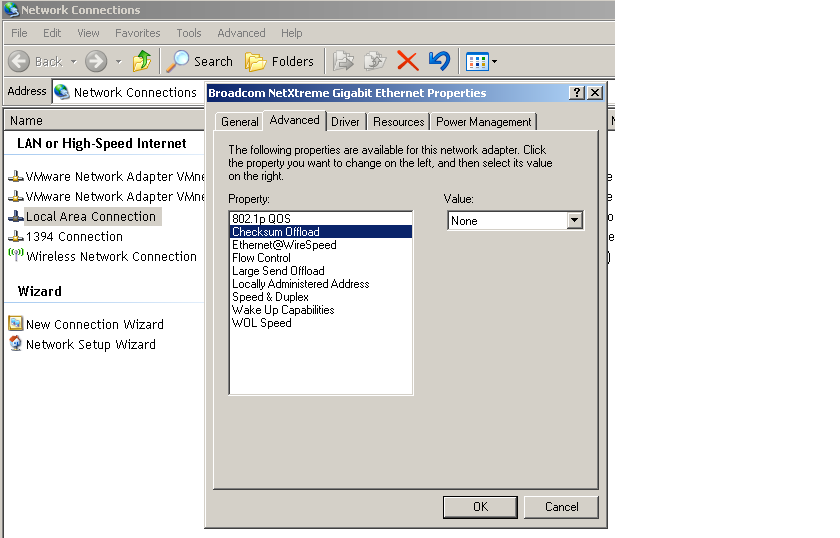This screenshot has height=538, width=840.
Task: Click the Network Setup Wizard icon
Action: pyautogui.click(x=16, y=343)
